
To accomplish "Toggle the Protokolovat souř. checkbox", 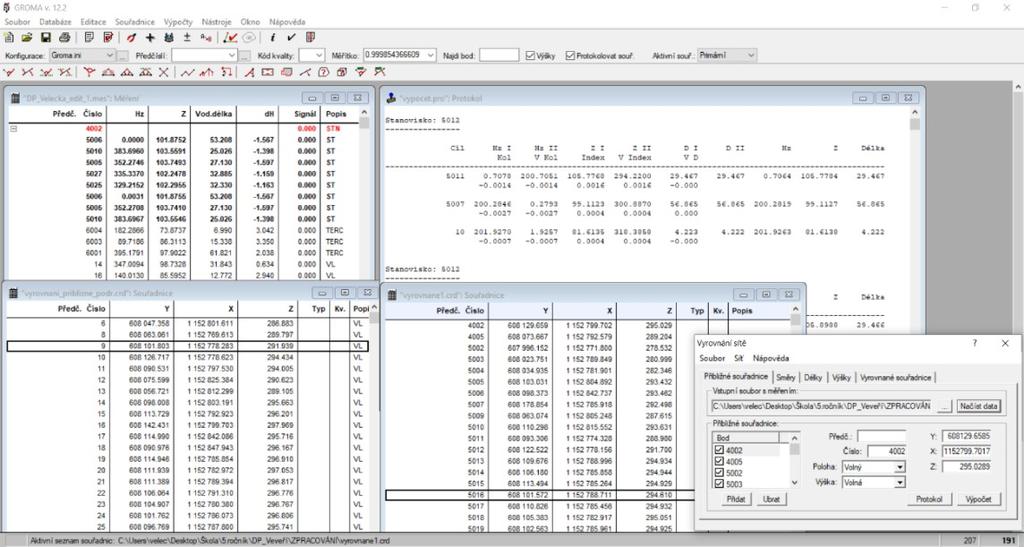I will click(x=570, y=55).
